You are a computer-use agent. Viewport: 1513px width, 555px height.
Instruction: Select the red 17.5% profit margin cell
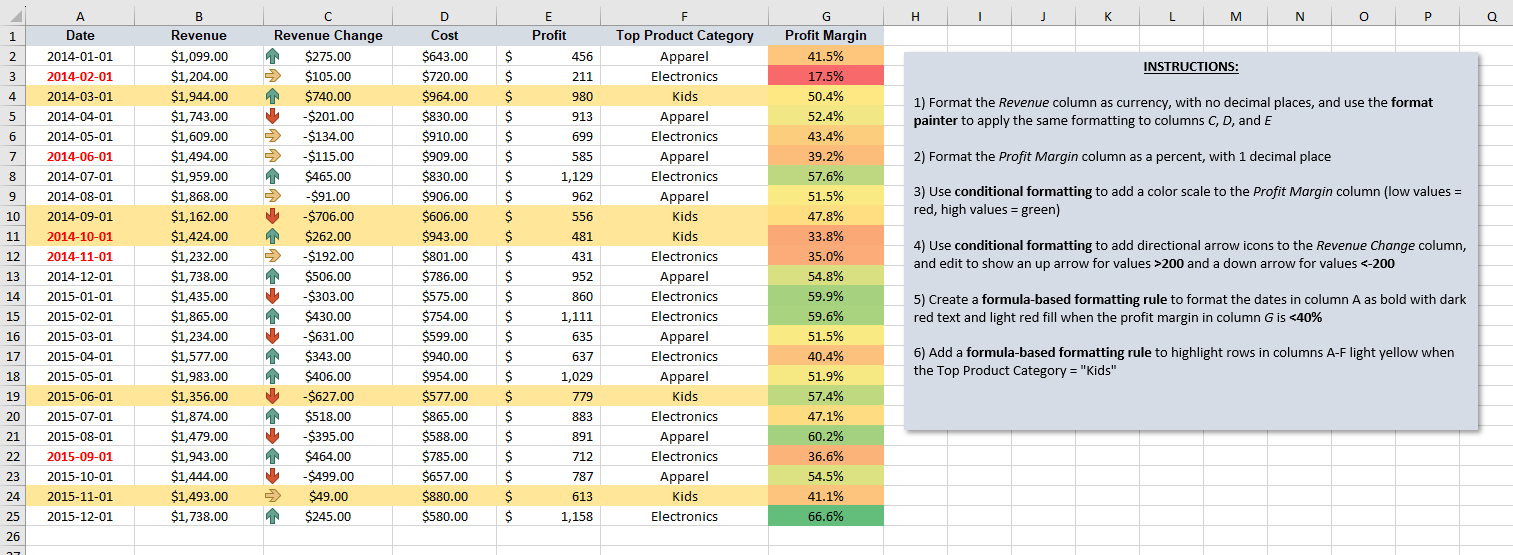pyautogui.click(x=826, y=77)
